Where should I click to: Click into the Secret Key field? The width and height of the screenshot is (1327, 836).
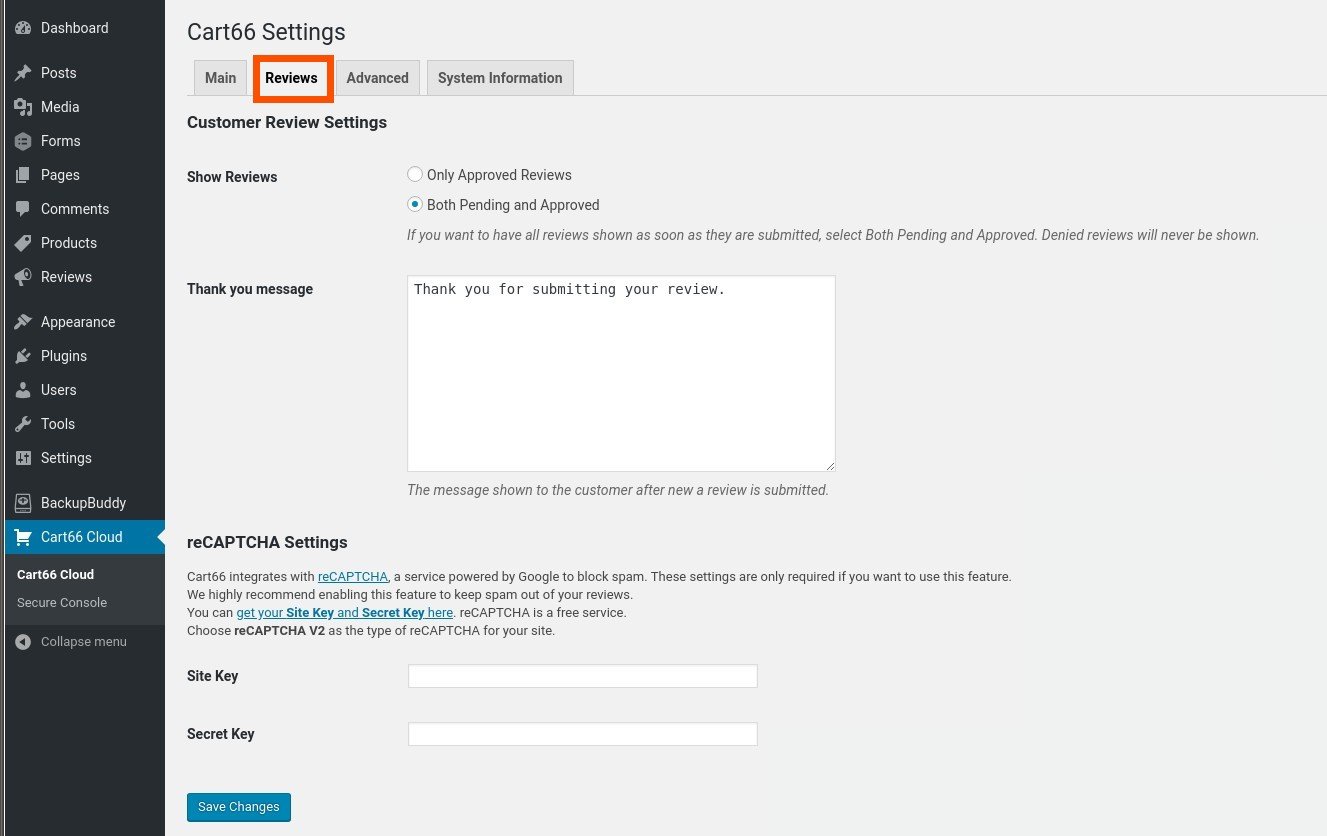click(583, 734)
